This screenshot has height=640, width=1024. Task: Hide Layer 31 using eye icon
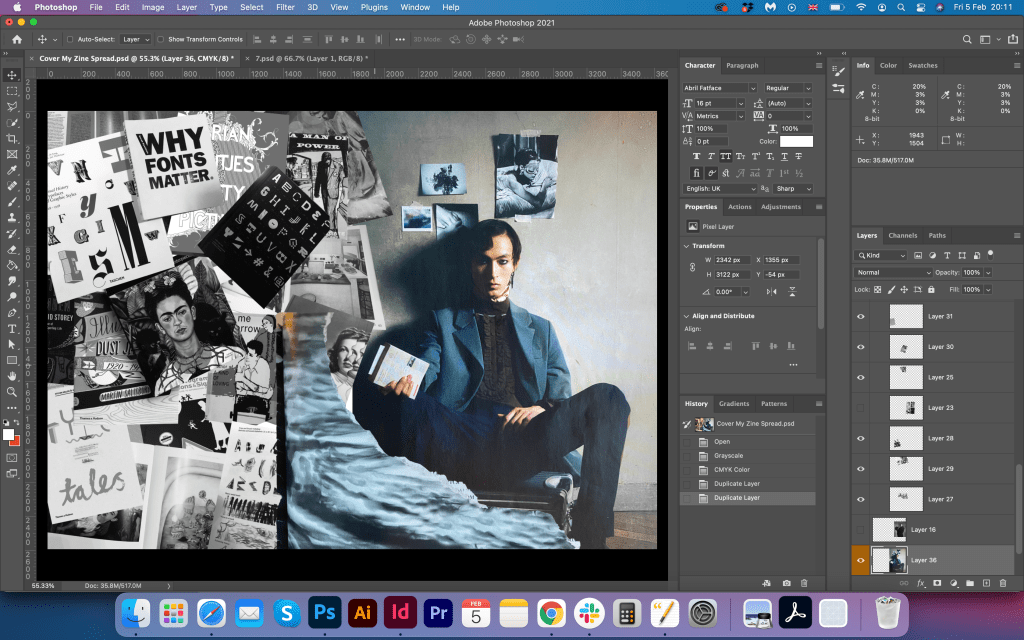[x=860, y=317]
